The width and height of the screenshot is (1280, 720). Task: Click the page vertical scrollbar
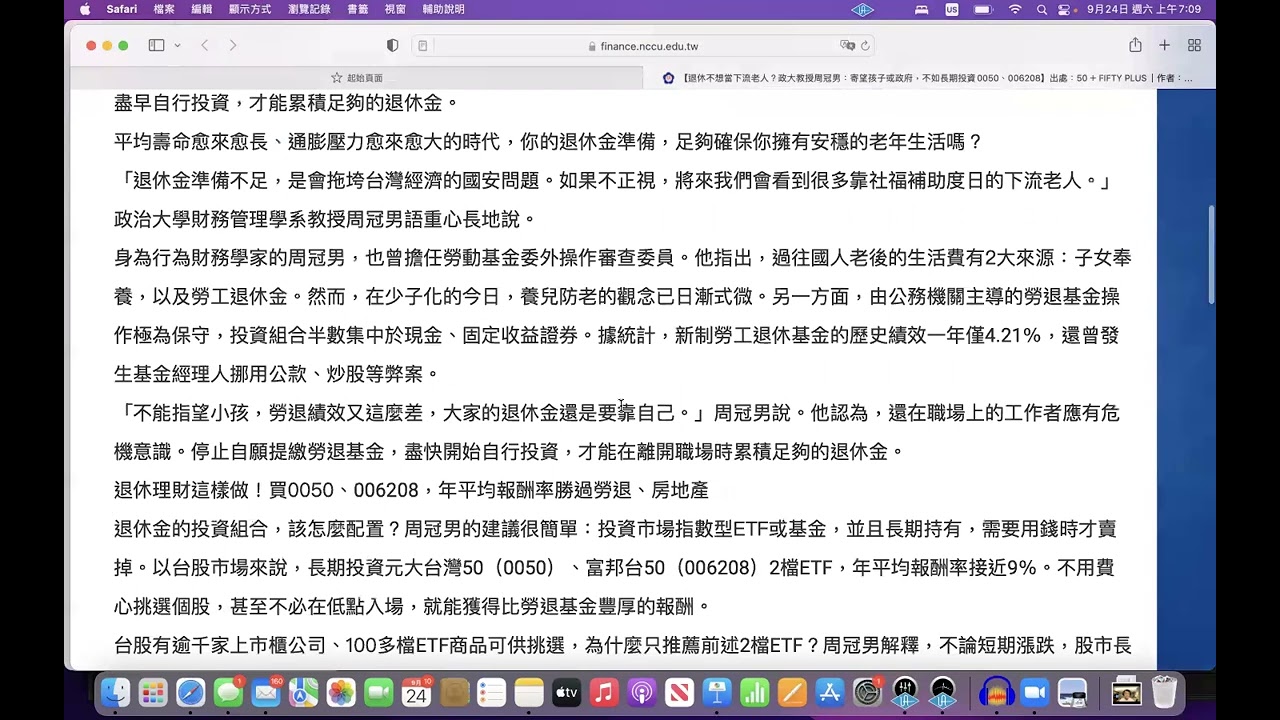tap(1212, 254)
